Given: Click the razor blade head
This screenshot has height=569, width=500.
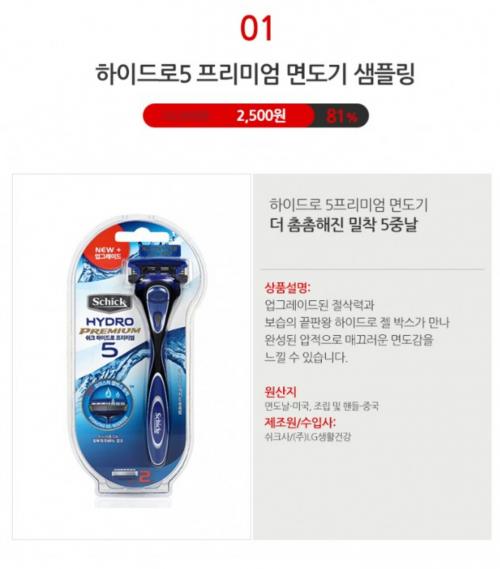Looking at the screenshot, I should [x=159, y=262].
